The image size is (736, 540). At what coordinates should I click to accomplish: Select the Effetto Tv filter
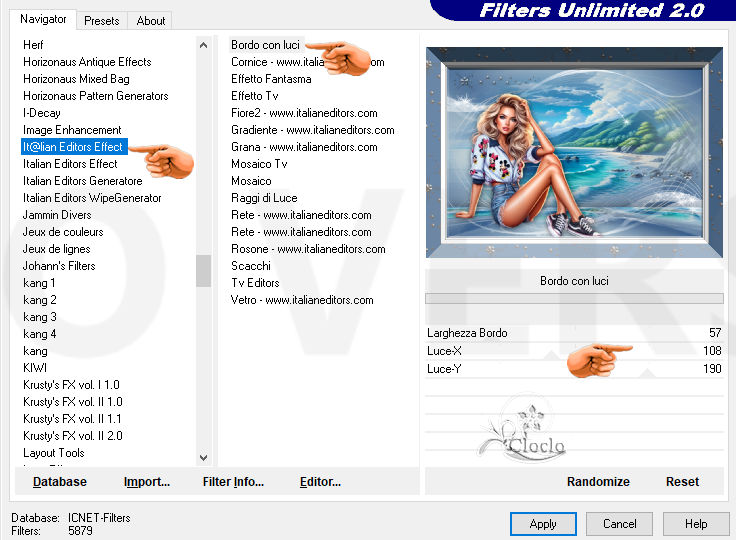pos(254,96)
